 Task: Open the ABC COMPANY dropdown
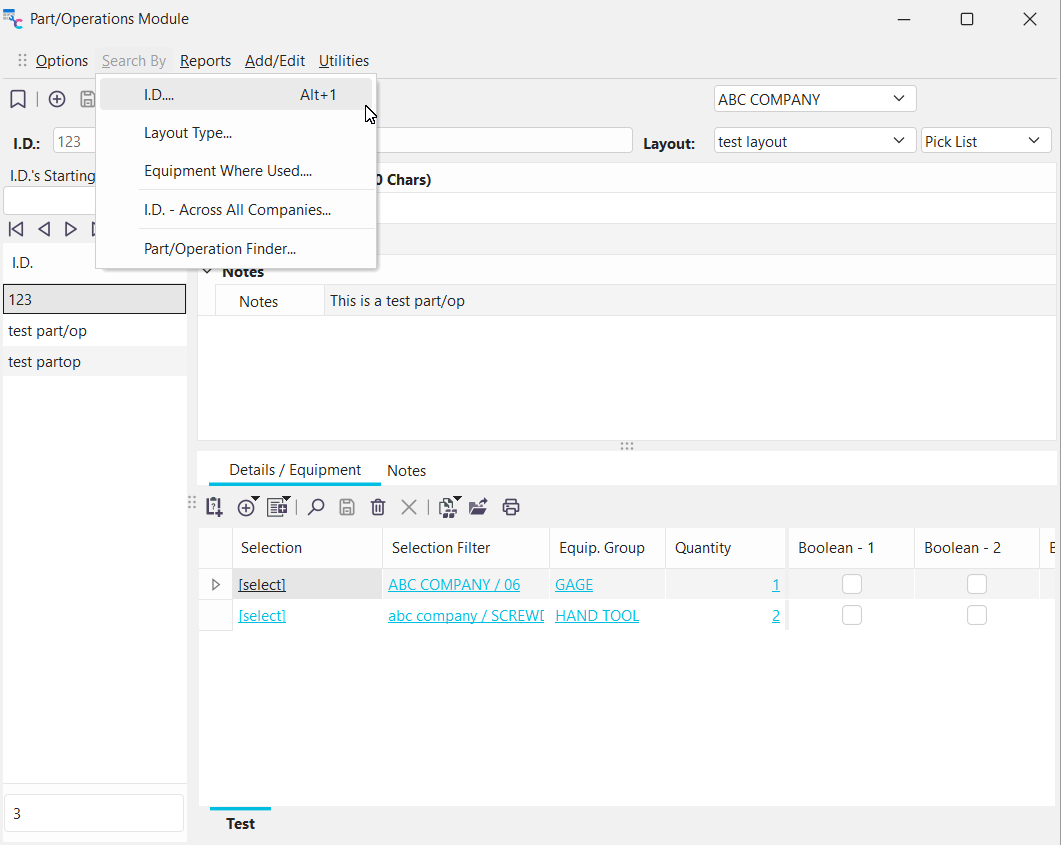(898, 99)
